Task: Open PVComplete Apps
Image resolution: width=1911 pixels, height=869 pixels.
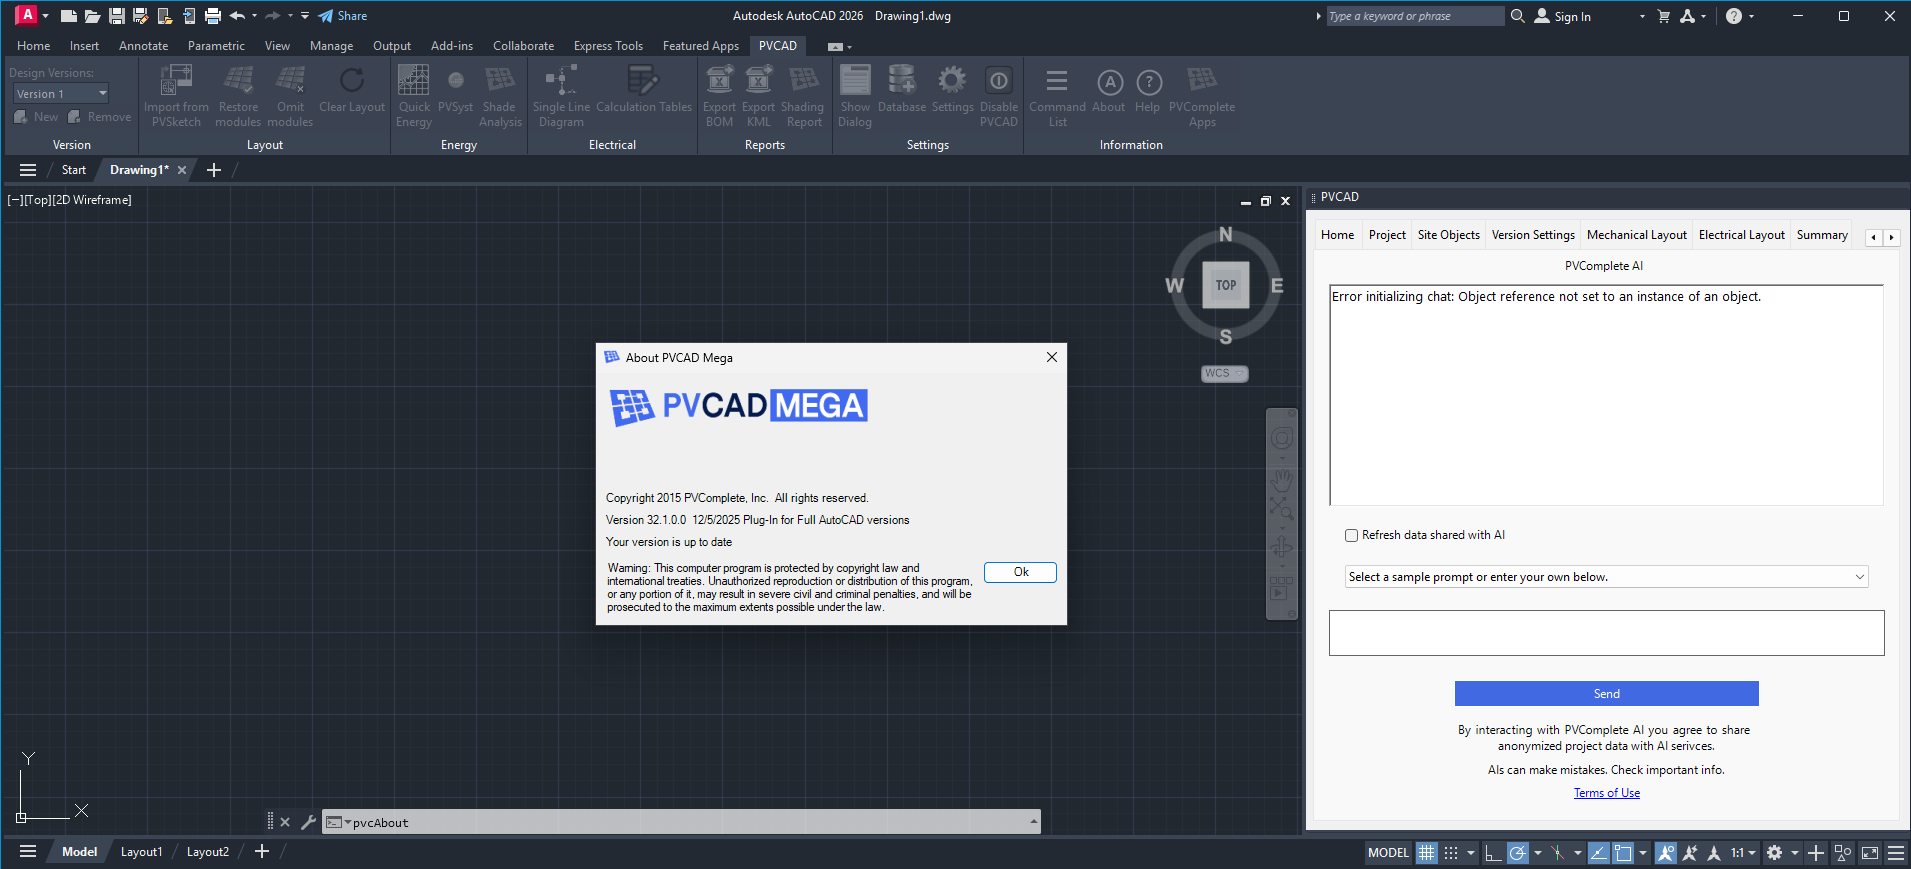Action: click(1202, 96)
